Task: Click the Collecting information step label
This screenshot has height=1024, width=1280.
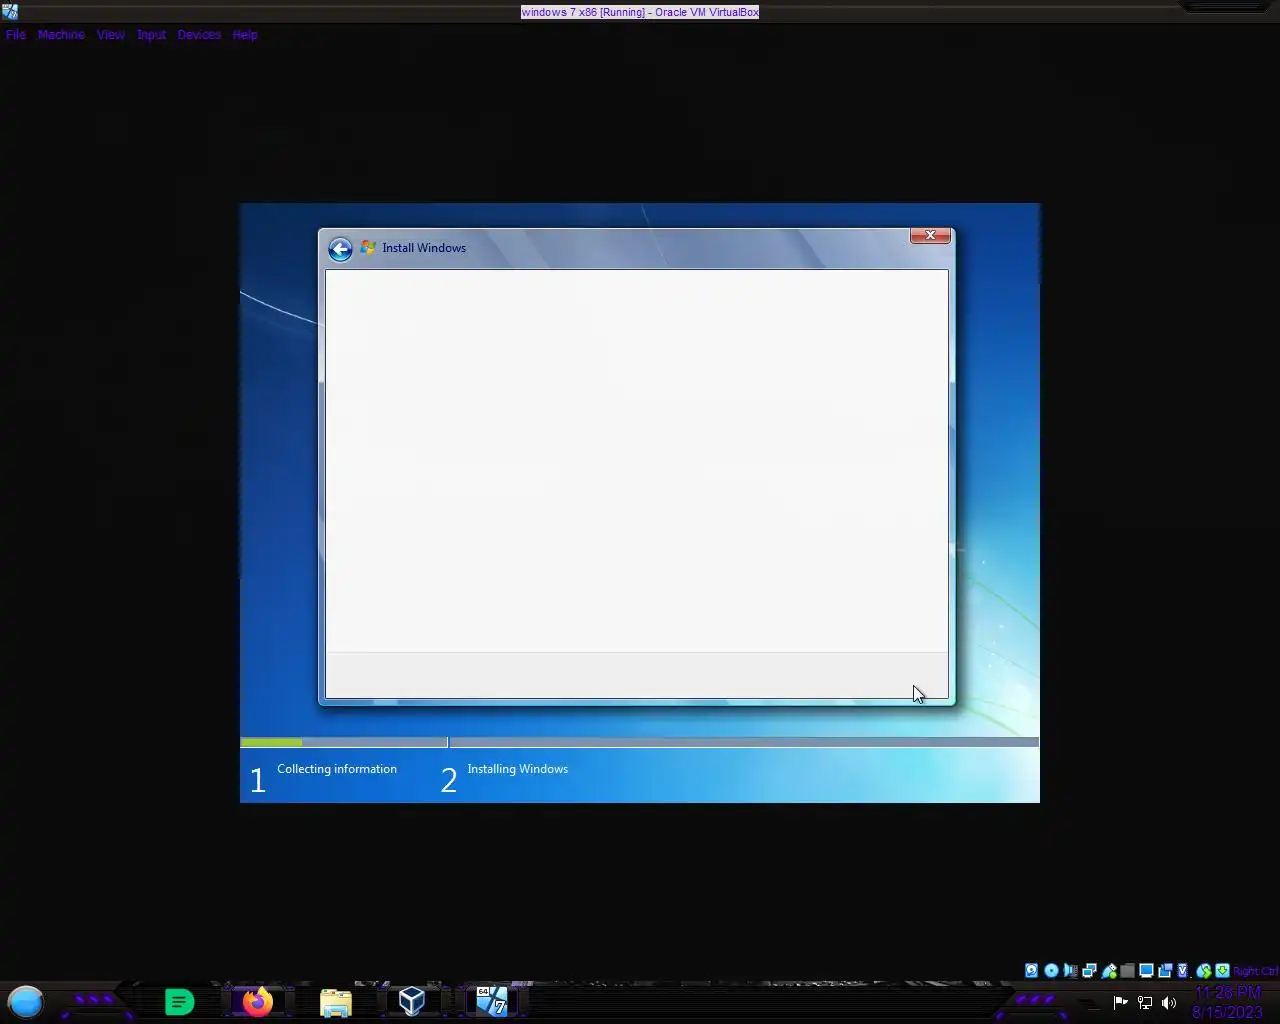Action: (x=337, y=769)
